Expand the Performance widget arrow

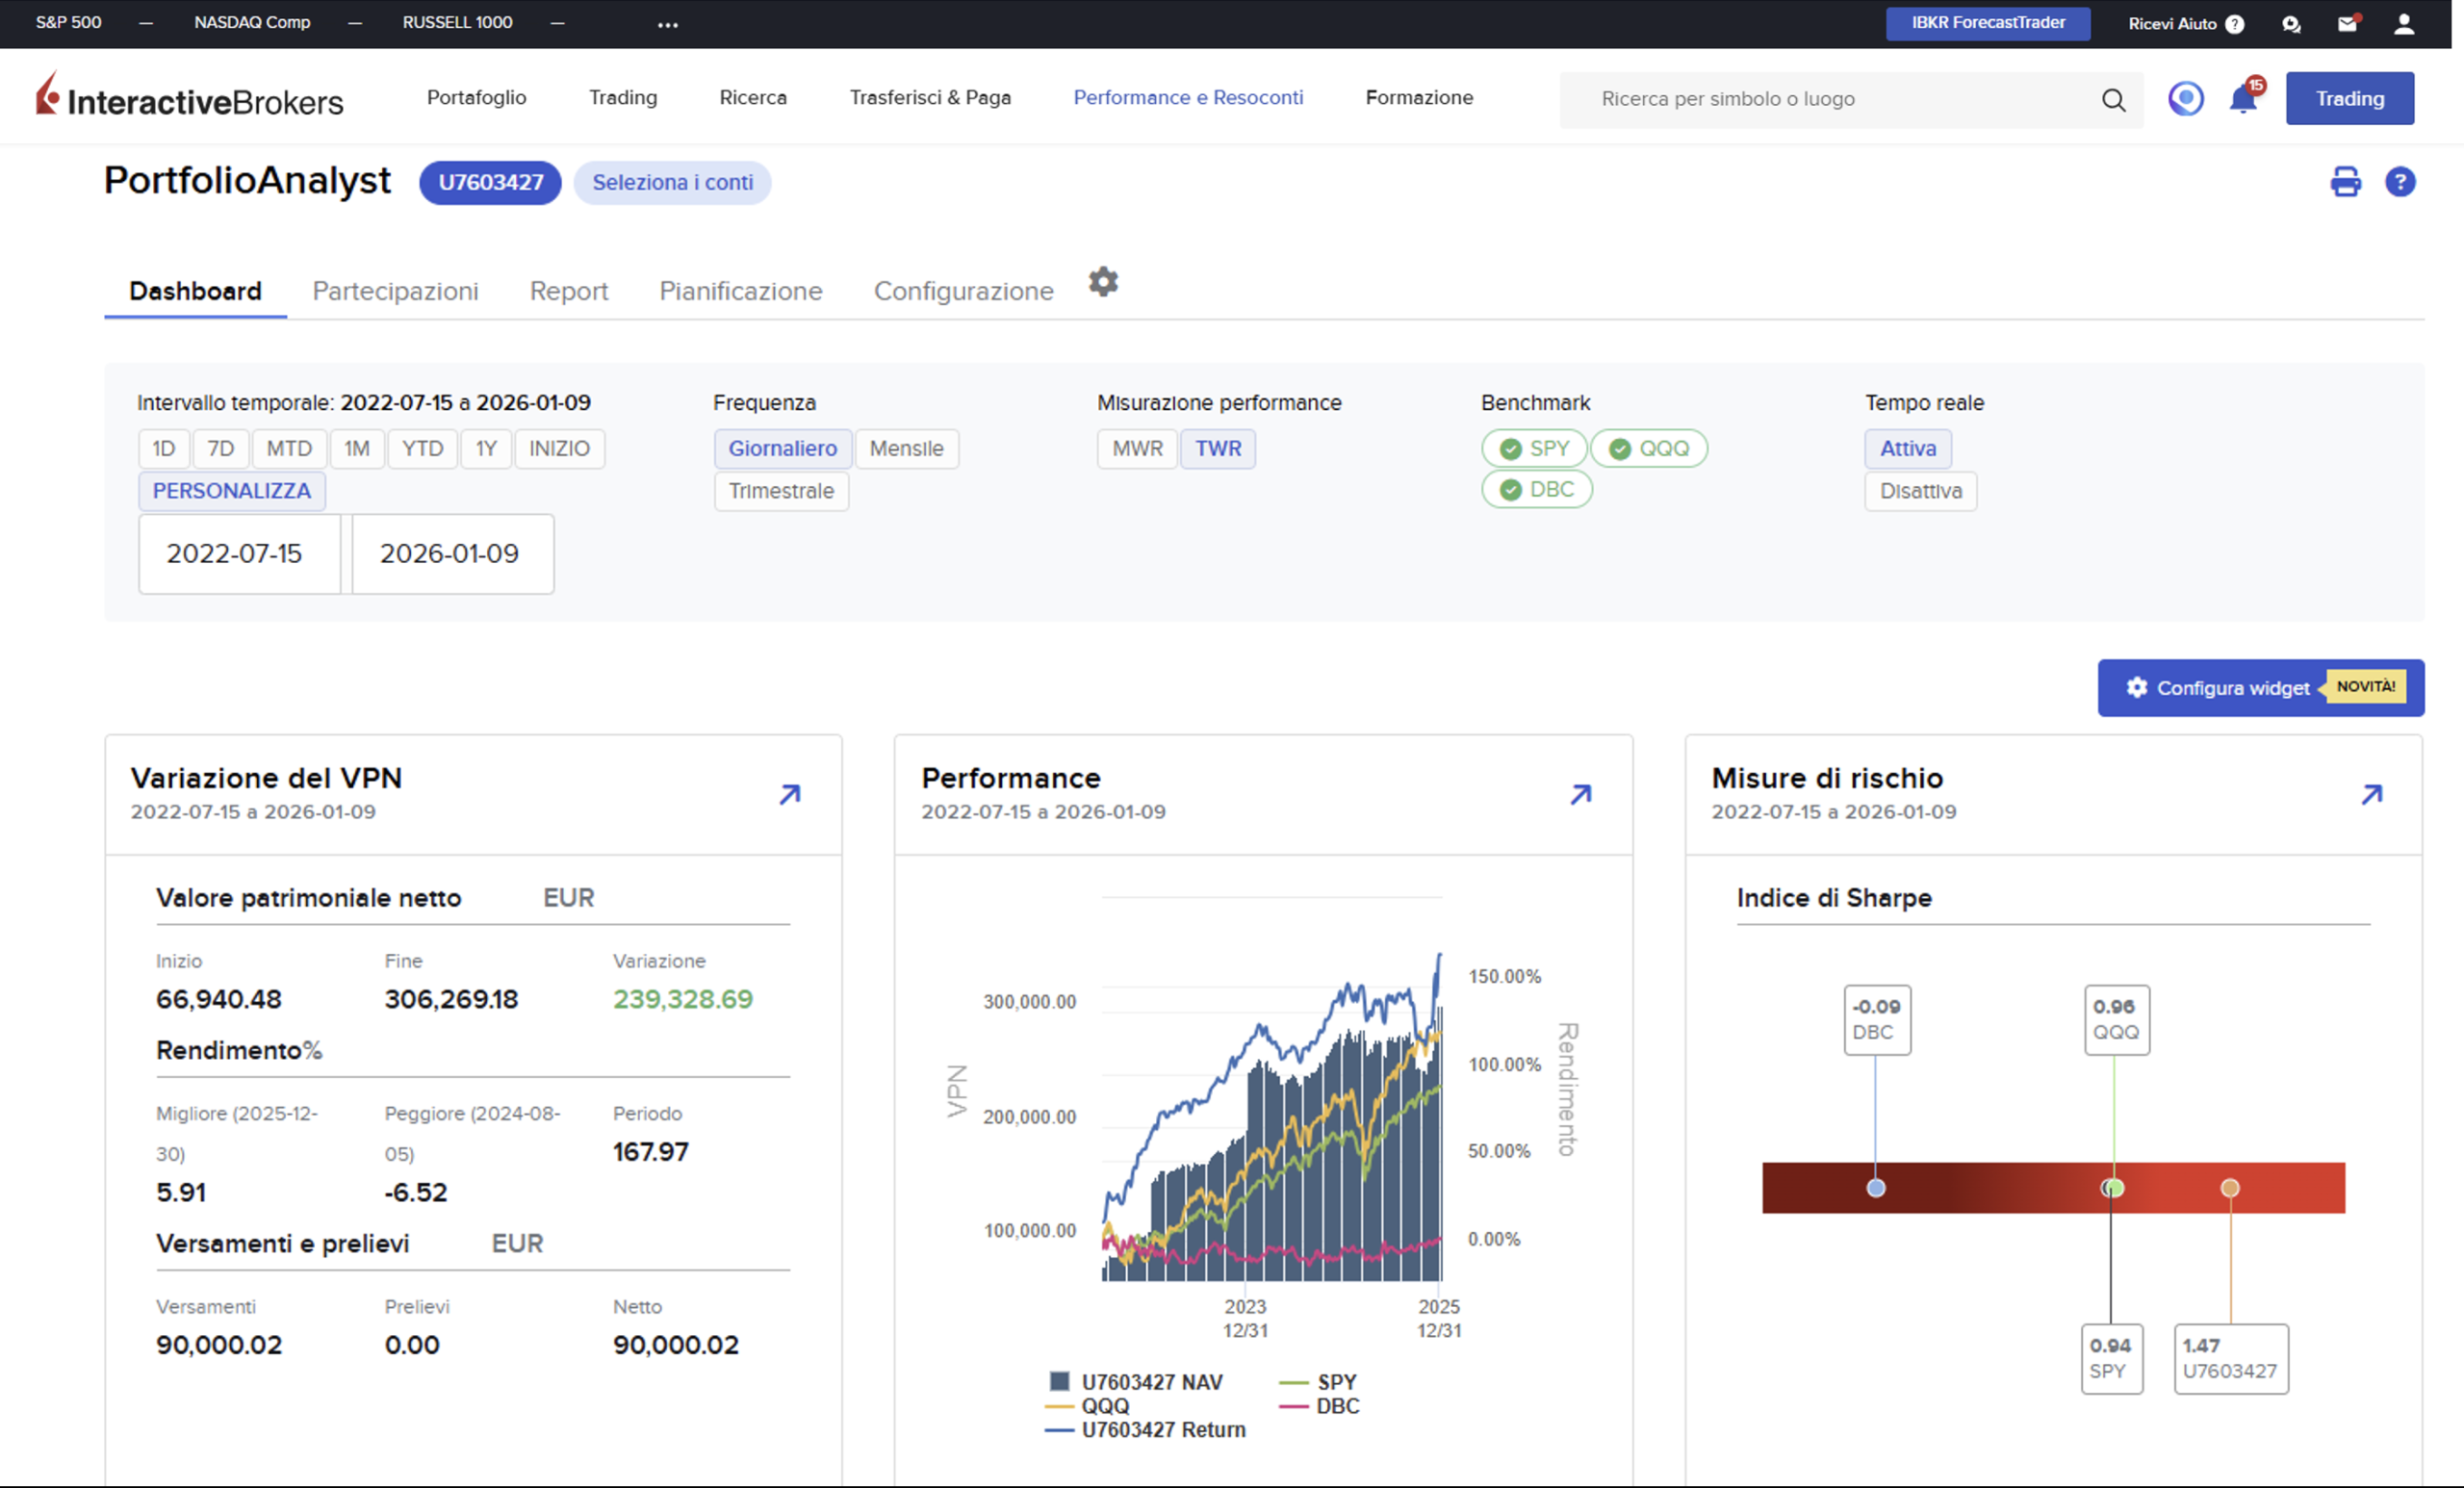[x=1580, y=794]
